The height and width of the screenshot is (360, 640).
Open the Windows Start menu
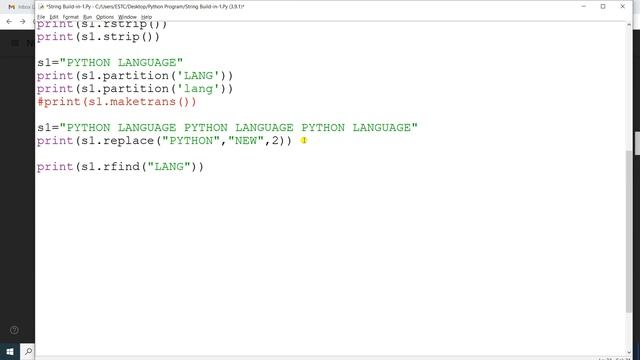tap(10, 351)
